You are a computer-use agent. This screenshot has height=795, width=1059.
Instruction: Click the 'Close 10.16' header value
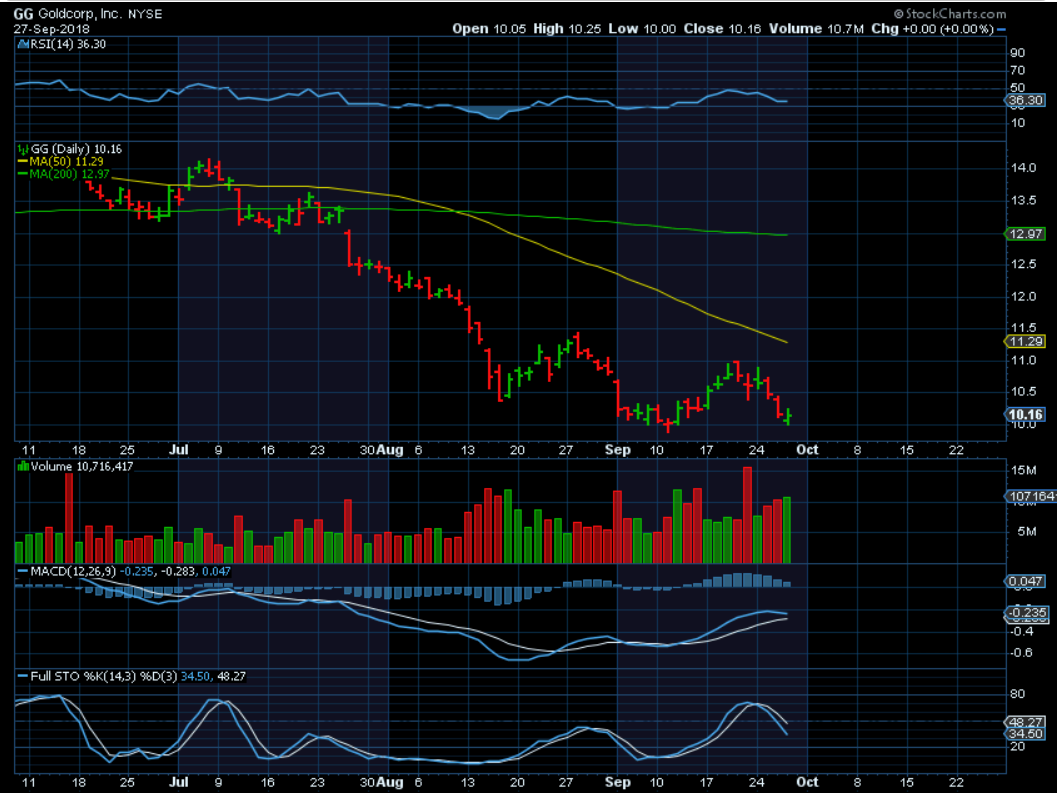coord(722,29)
